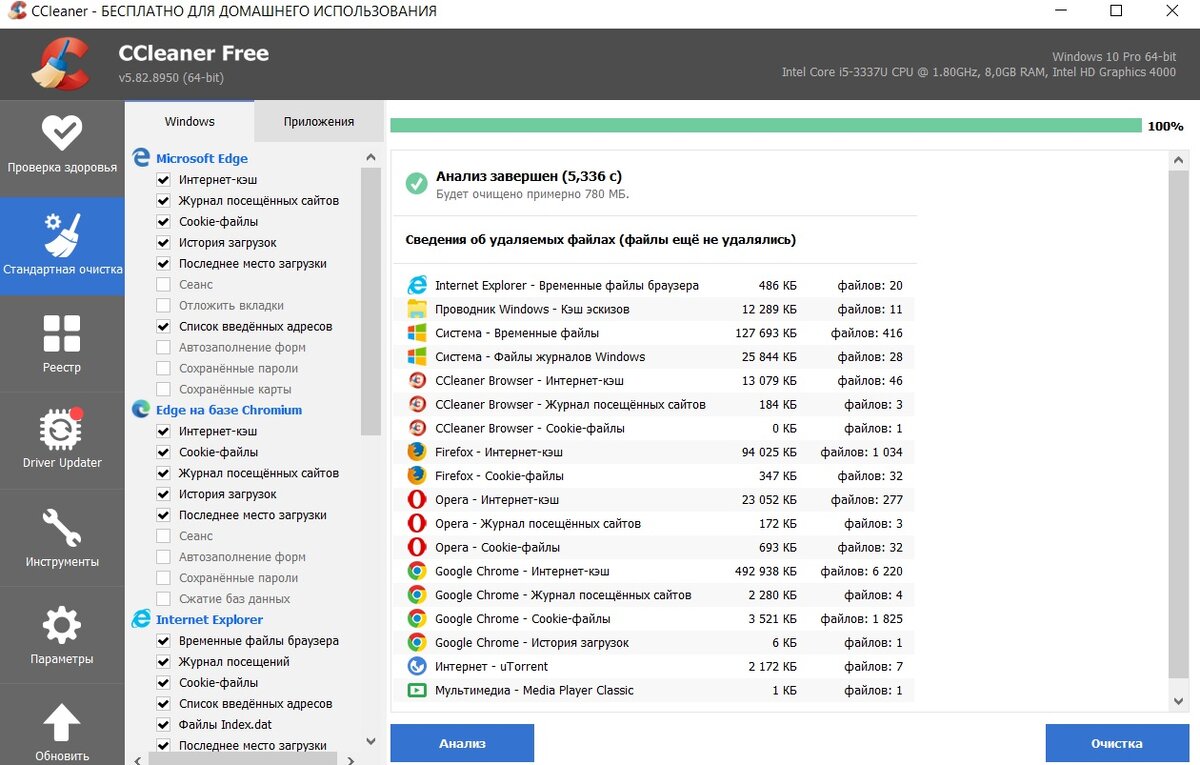Click the Edge на базе Chromium heading
The width and height of the screenshot is (1200, 765).
[229, 410]
